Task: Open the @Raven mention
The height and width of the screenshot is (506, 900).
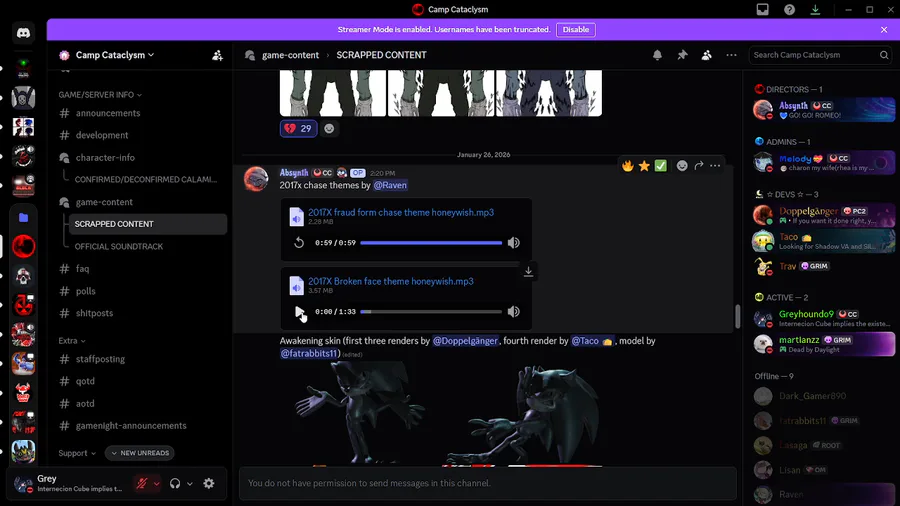Action: [390, 185]
